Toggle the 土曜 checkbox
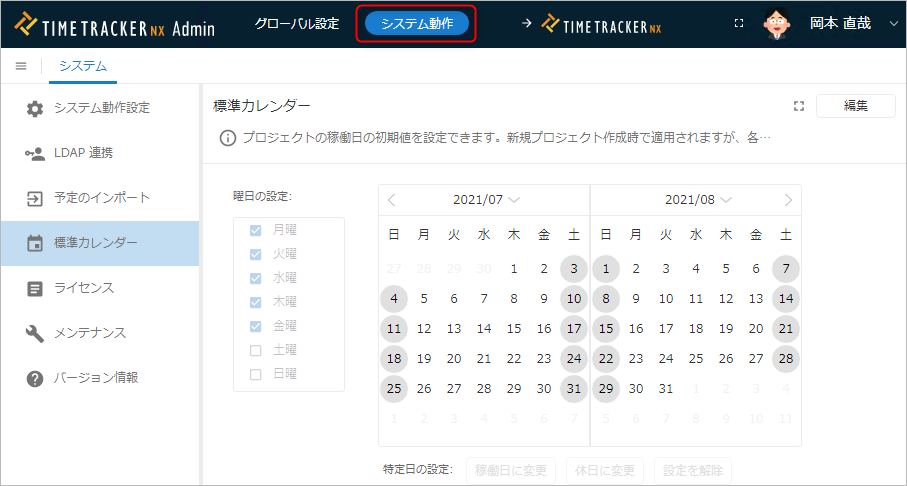This screenshot has height=486, width=907. [256, 350]
